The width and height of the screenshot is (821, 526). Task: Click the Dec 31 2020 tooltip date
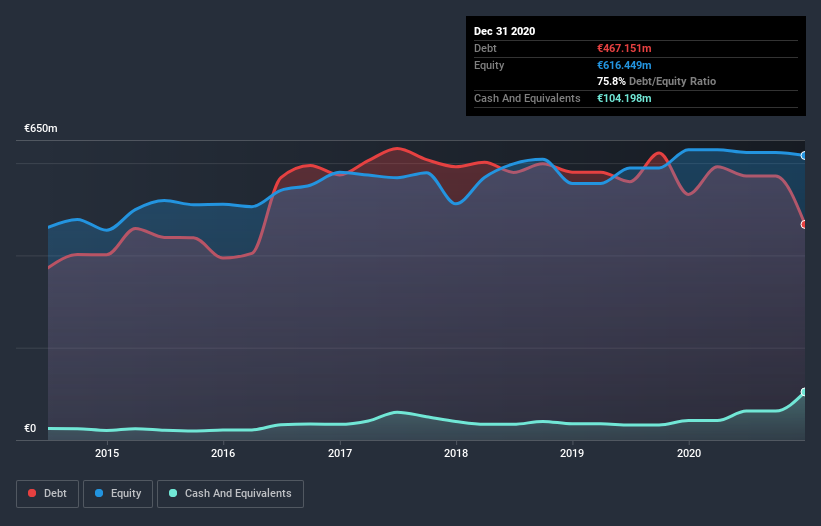click(x=504, y=31)
